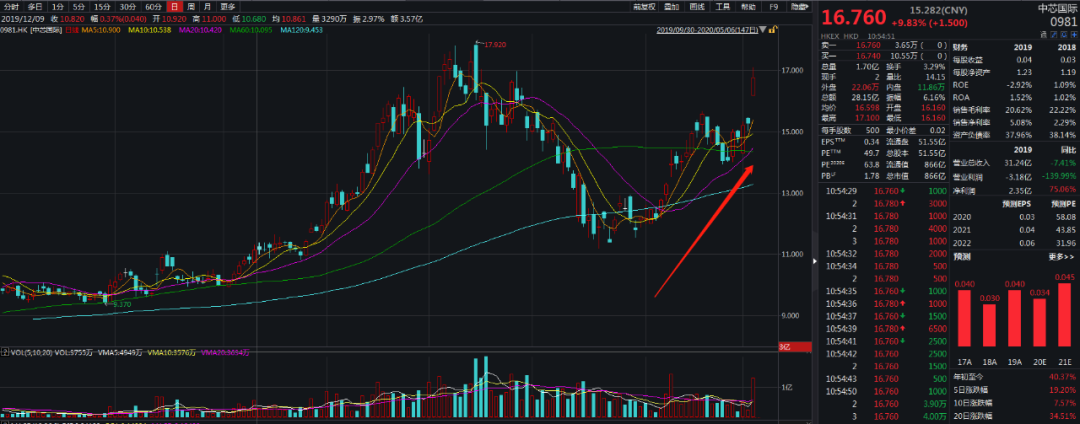Open the 画线 drawing tools

click(700, 6)
